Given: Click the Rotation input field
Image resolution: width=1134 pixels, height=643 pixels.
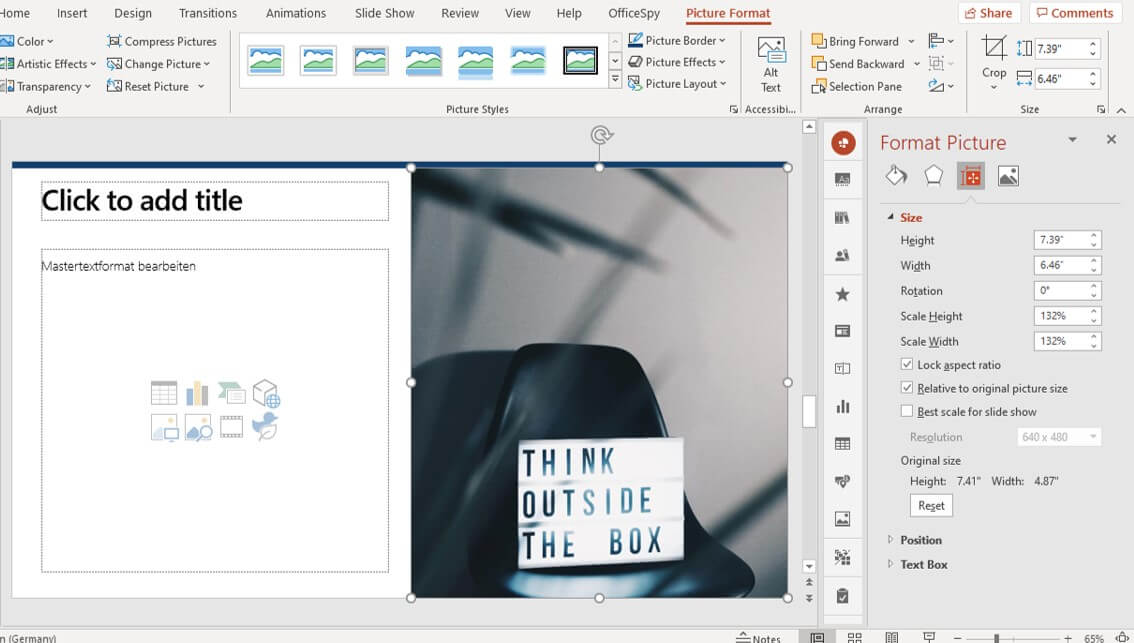Looking at the screenshot, I should 1060,291.
